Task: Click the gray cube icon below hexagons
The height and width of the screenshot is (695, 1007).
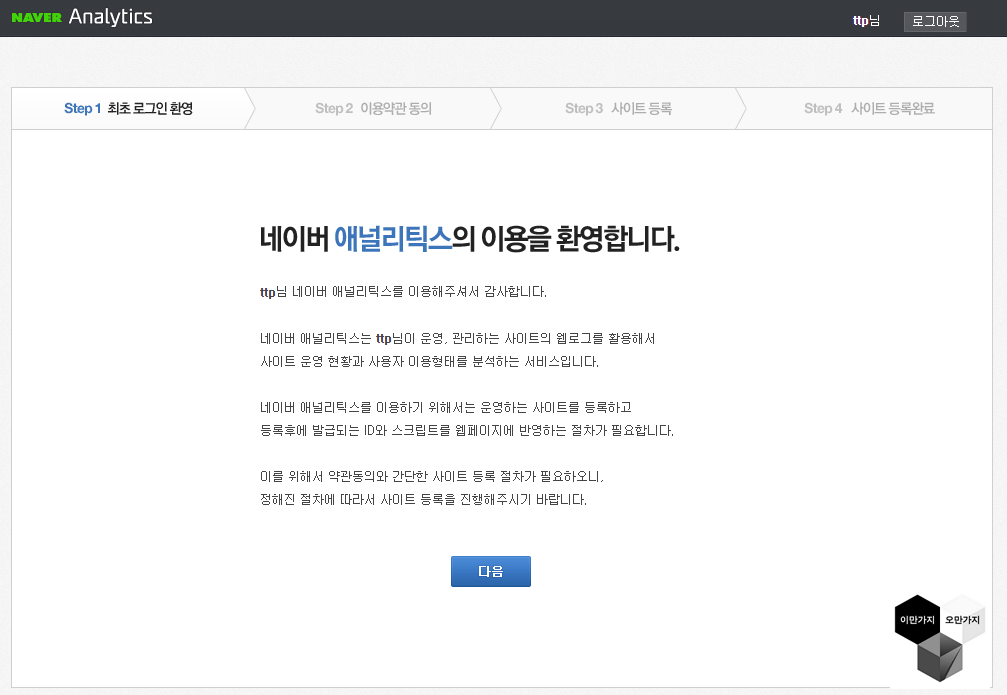Action: pos(940,658)
